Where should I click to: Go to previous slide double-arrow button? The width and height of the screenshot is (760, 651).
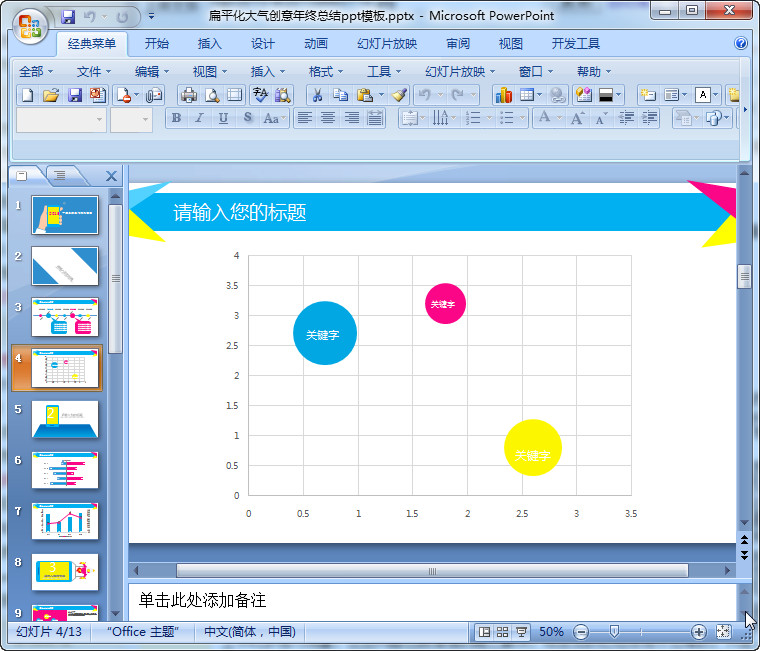point(744,540)
